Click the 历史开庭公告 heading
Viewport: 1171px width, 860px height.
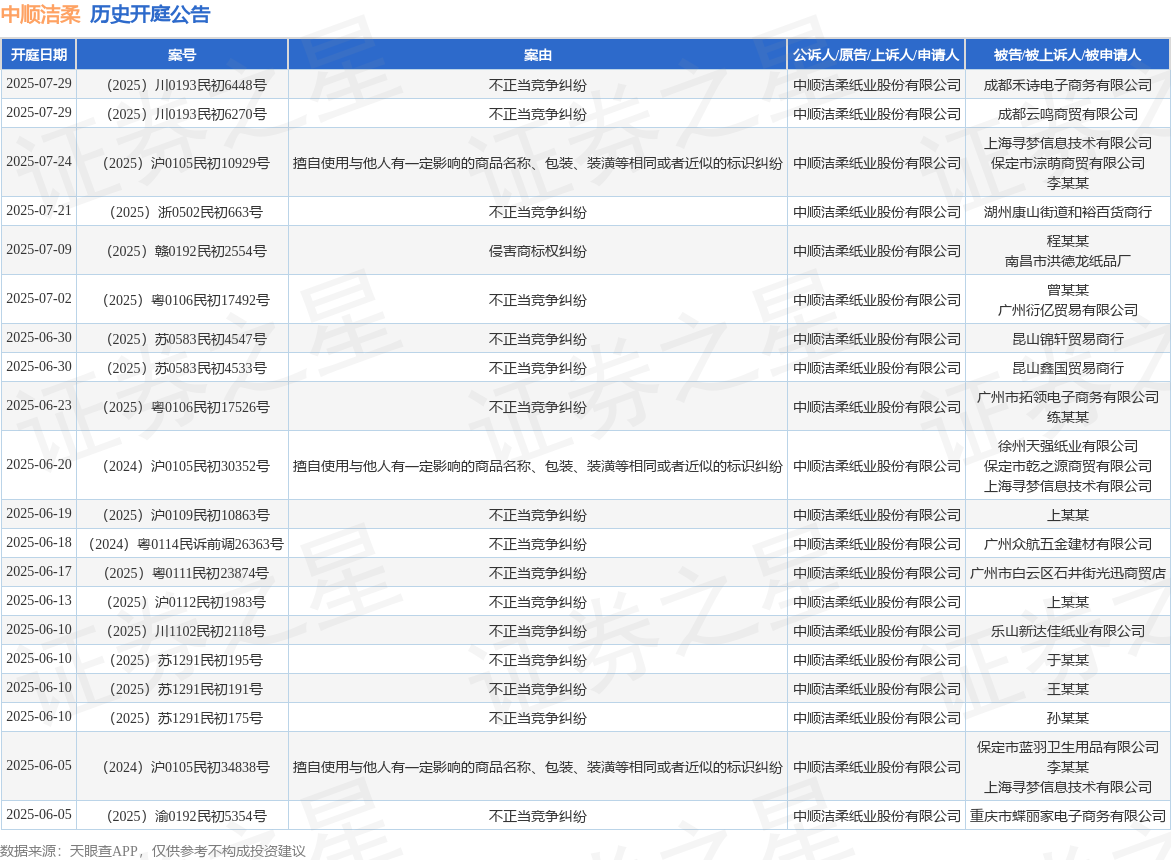(x=150, y=14)
